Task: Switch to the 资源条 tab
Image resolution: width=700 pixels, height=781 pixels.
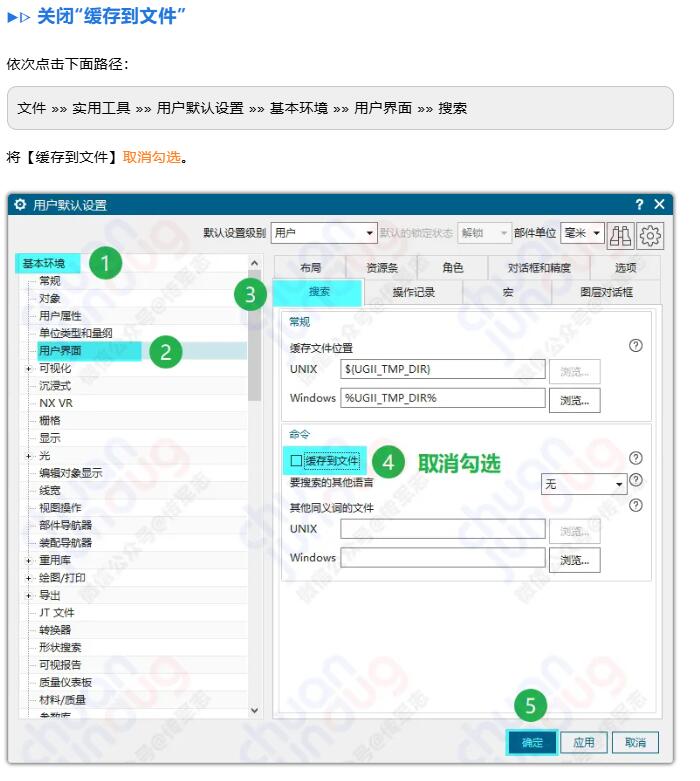Action: (x=382, y=268)
